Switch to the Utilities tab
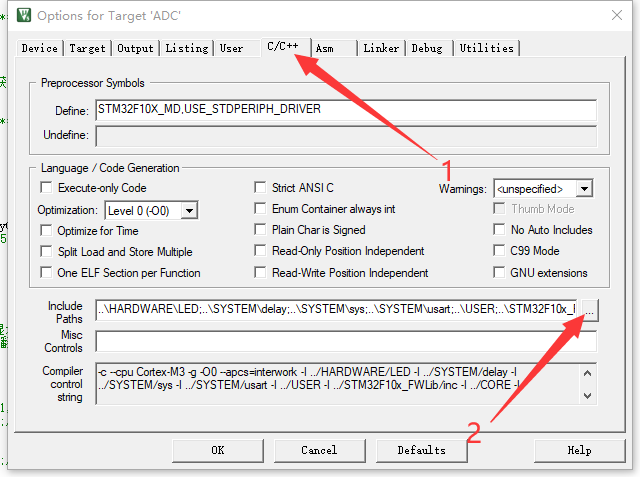The width and height of the screenshot is (640, 477). click(486, 48)
